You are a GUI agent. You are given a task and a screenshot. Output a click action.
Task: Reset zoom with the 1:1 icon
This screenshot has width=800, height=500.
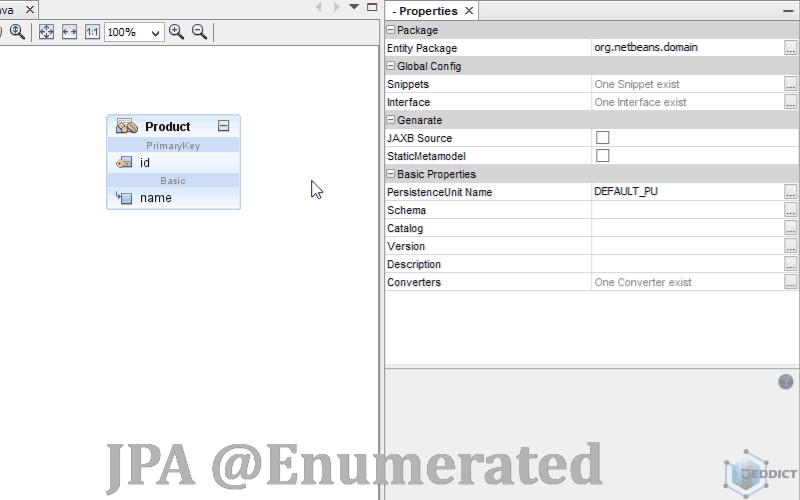point(92,32)
